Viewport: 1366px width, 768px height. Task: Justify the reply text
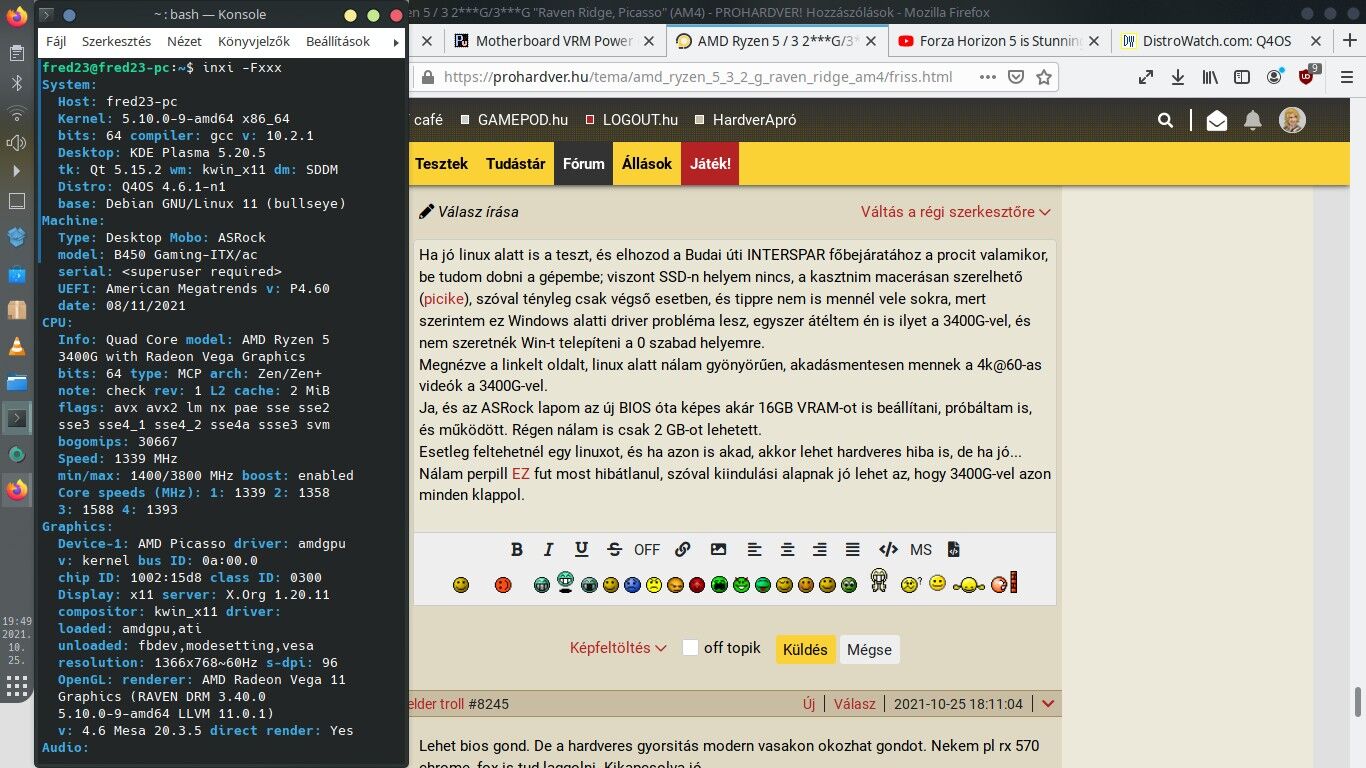click(x=853, y=549)
